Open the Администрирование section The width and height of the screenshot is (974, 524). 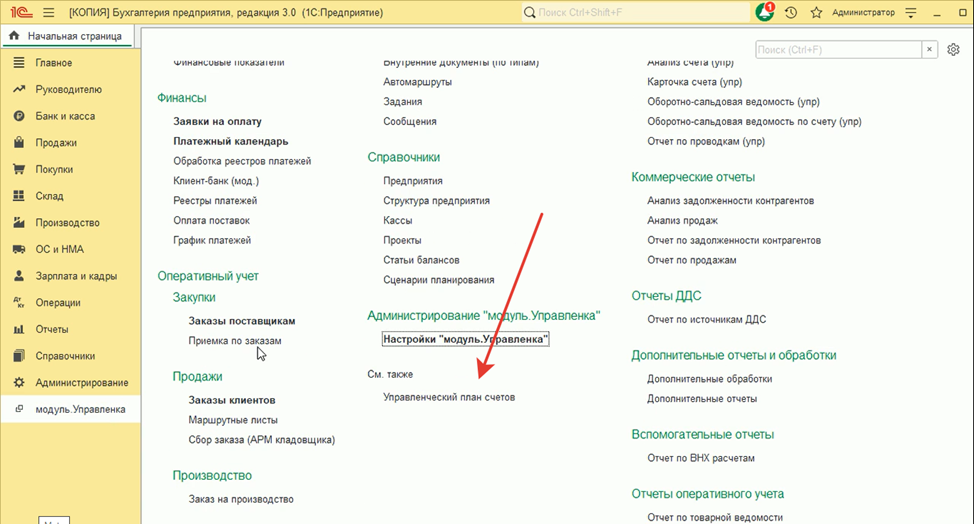(x=81, y=382)
